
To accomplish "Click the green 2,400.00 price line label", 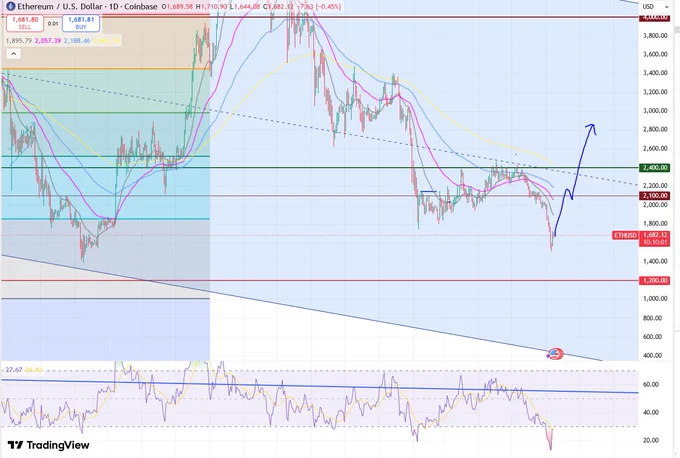I will point(655,167).
